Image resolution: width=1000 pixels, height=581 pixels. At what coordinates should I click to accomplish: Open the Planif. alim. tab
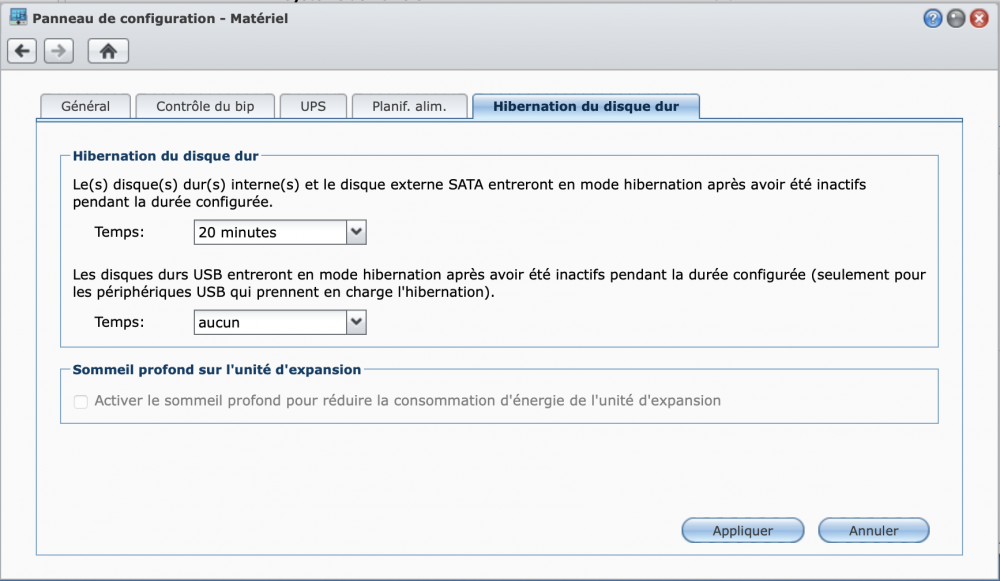(409, 107)
